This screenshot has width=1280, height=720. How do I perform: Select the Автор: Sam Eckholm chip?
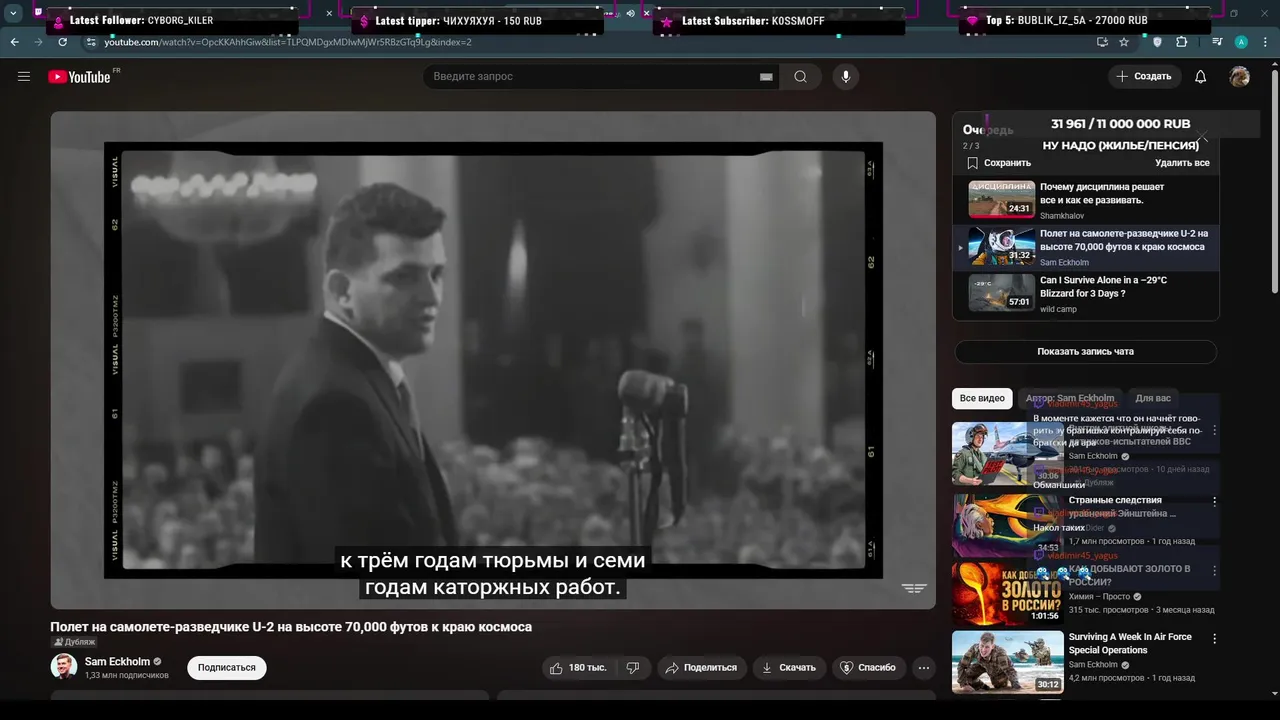[x=1070, y=398]
